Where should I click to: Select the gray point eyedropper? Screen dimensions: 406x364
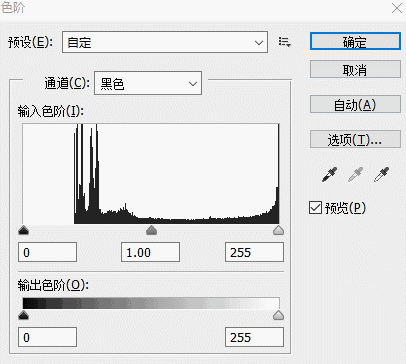355,175
